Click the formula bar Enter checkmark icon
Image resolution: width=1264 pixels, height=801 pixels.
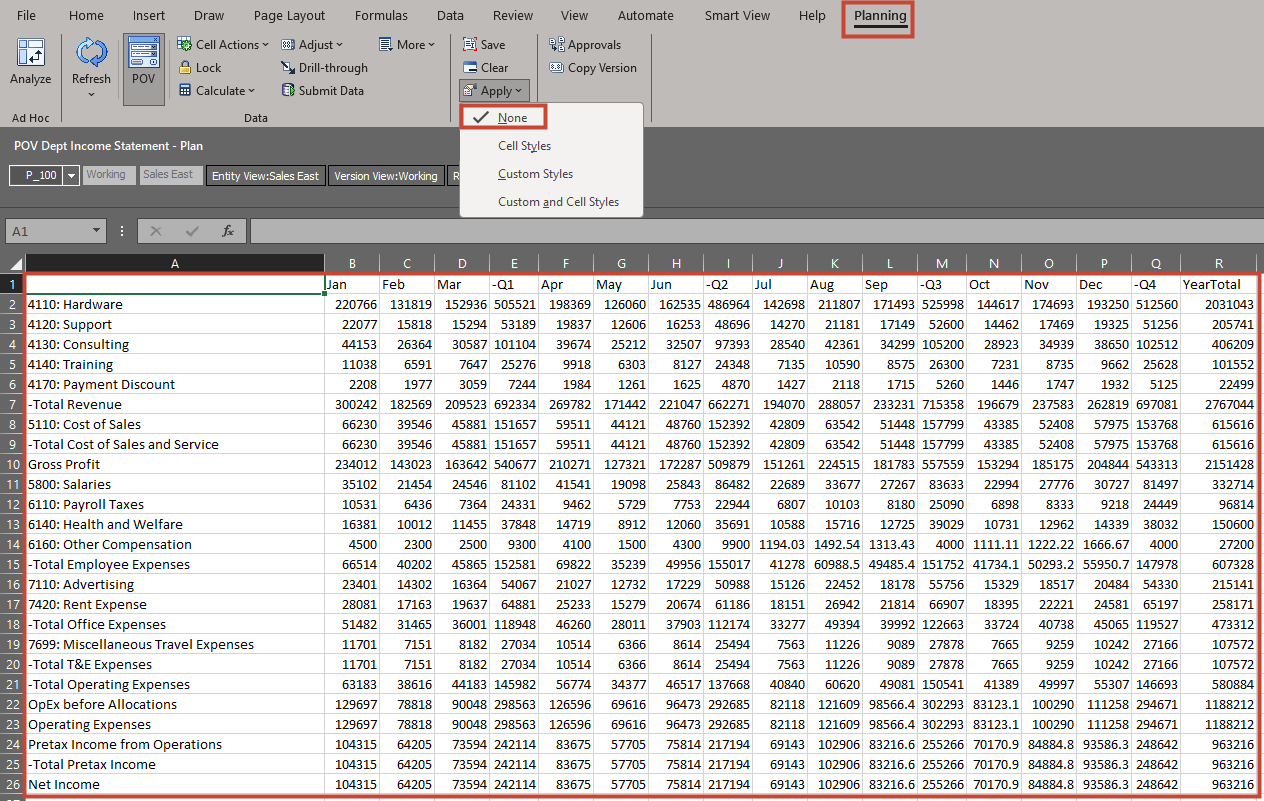click(192, 231)
